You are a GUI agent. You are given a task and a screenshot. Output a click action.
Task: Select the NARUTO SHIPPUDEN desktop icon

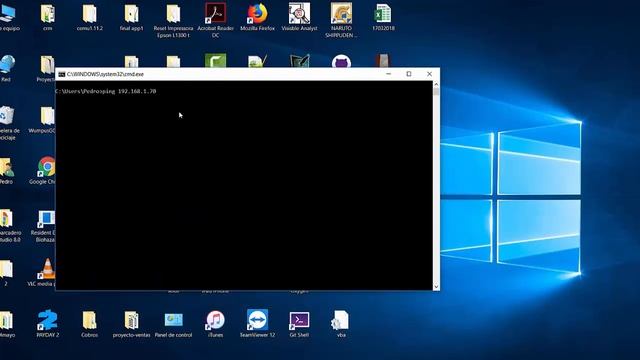pos(341,14)
